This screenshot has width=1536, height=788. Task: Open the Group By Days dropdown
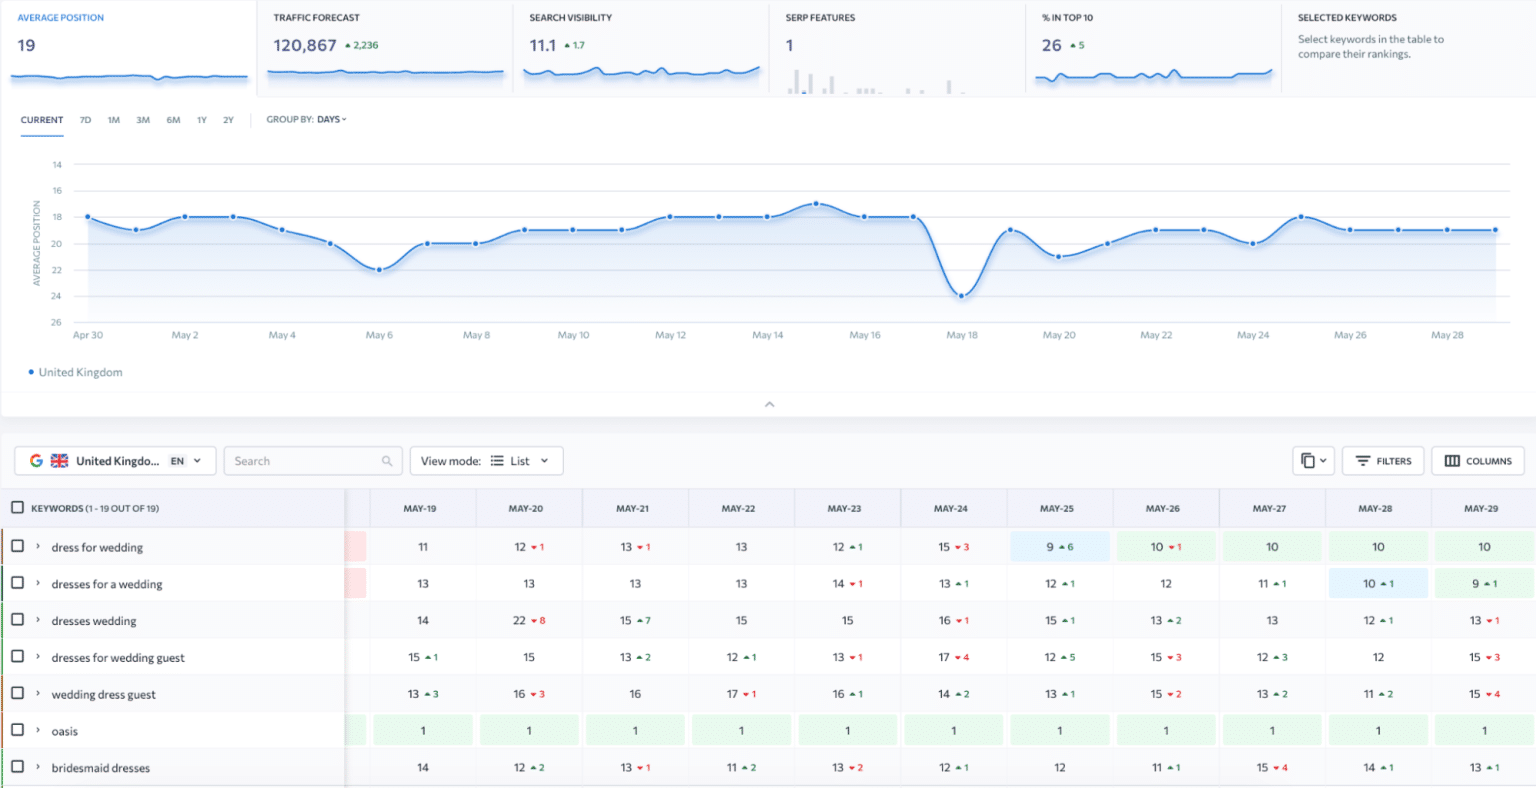point(330,119)
